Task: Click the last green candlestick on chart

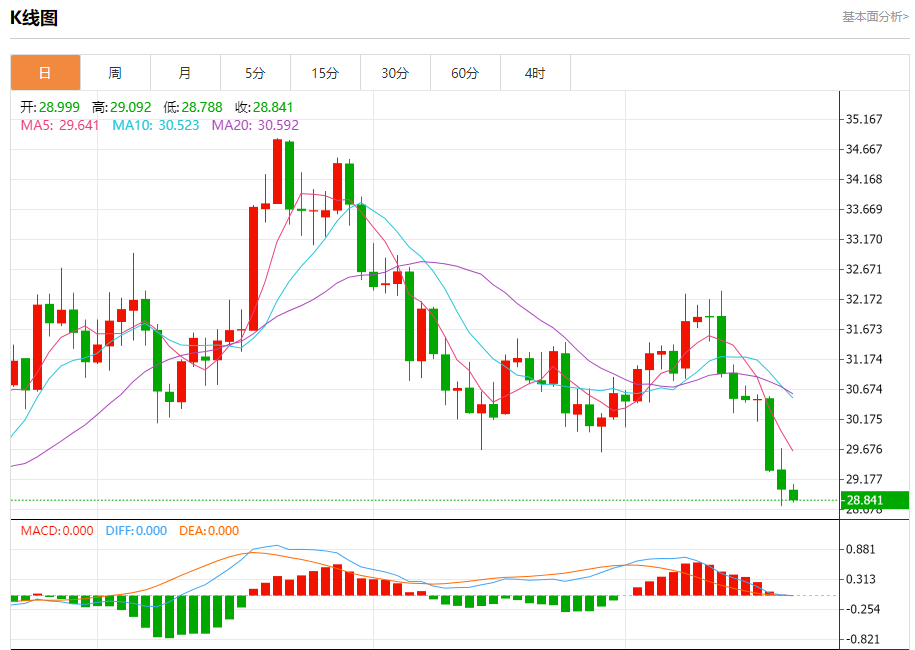Action: (x=794, y=495)
